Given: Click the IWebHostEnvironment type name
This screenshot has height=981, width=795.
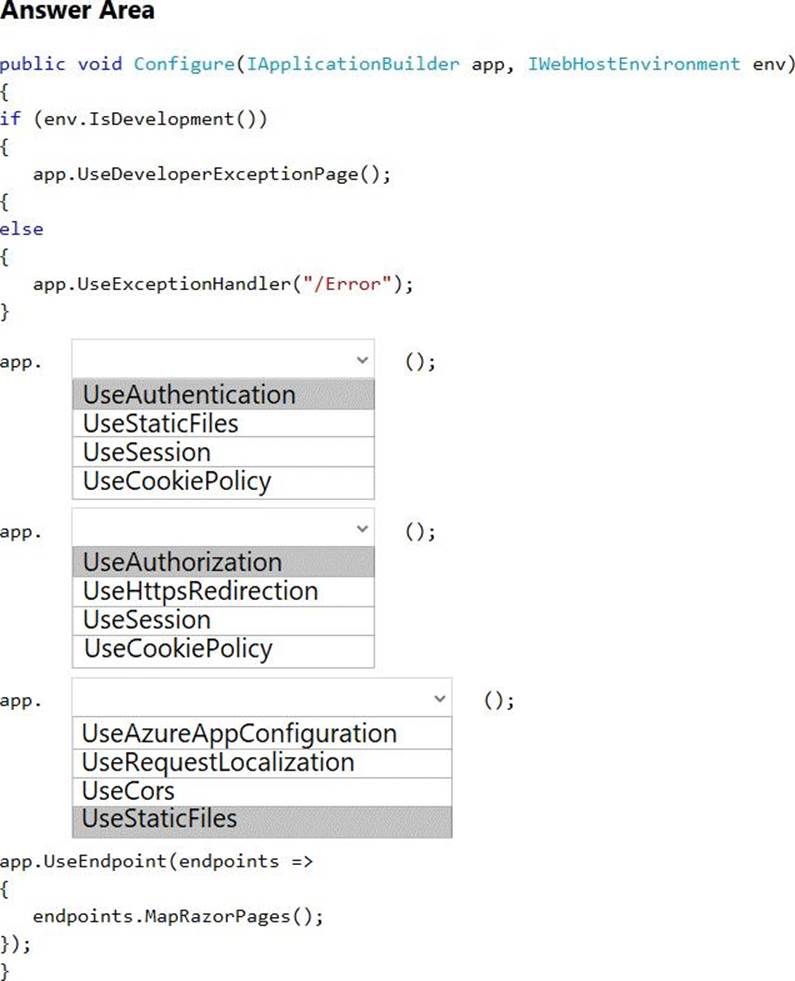Looking at the screenshot, I should 634,64.
